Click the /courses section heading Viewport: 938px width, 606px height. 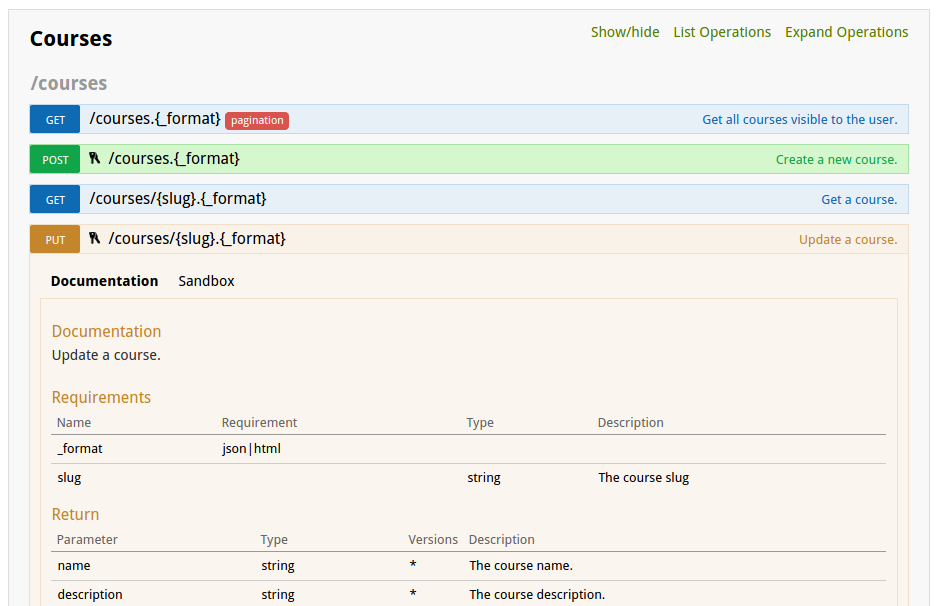(68, 83)
